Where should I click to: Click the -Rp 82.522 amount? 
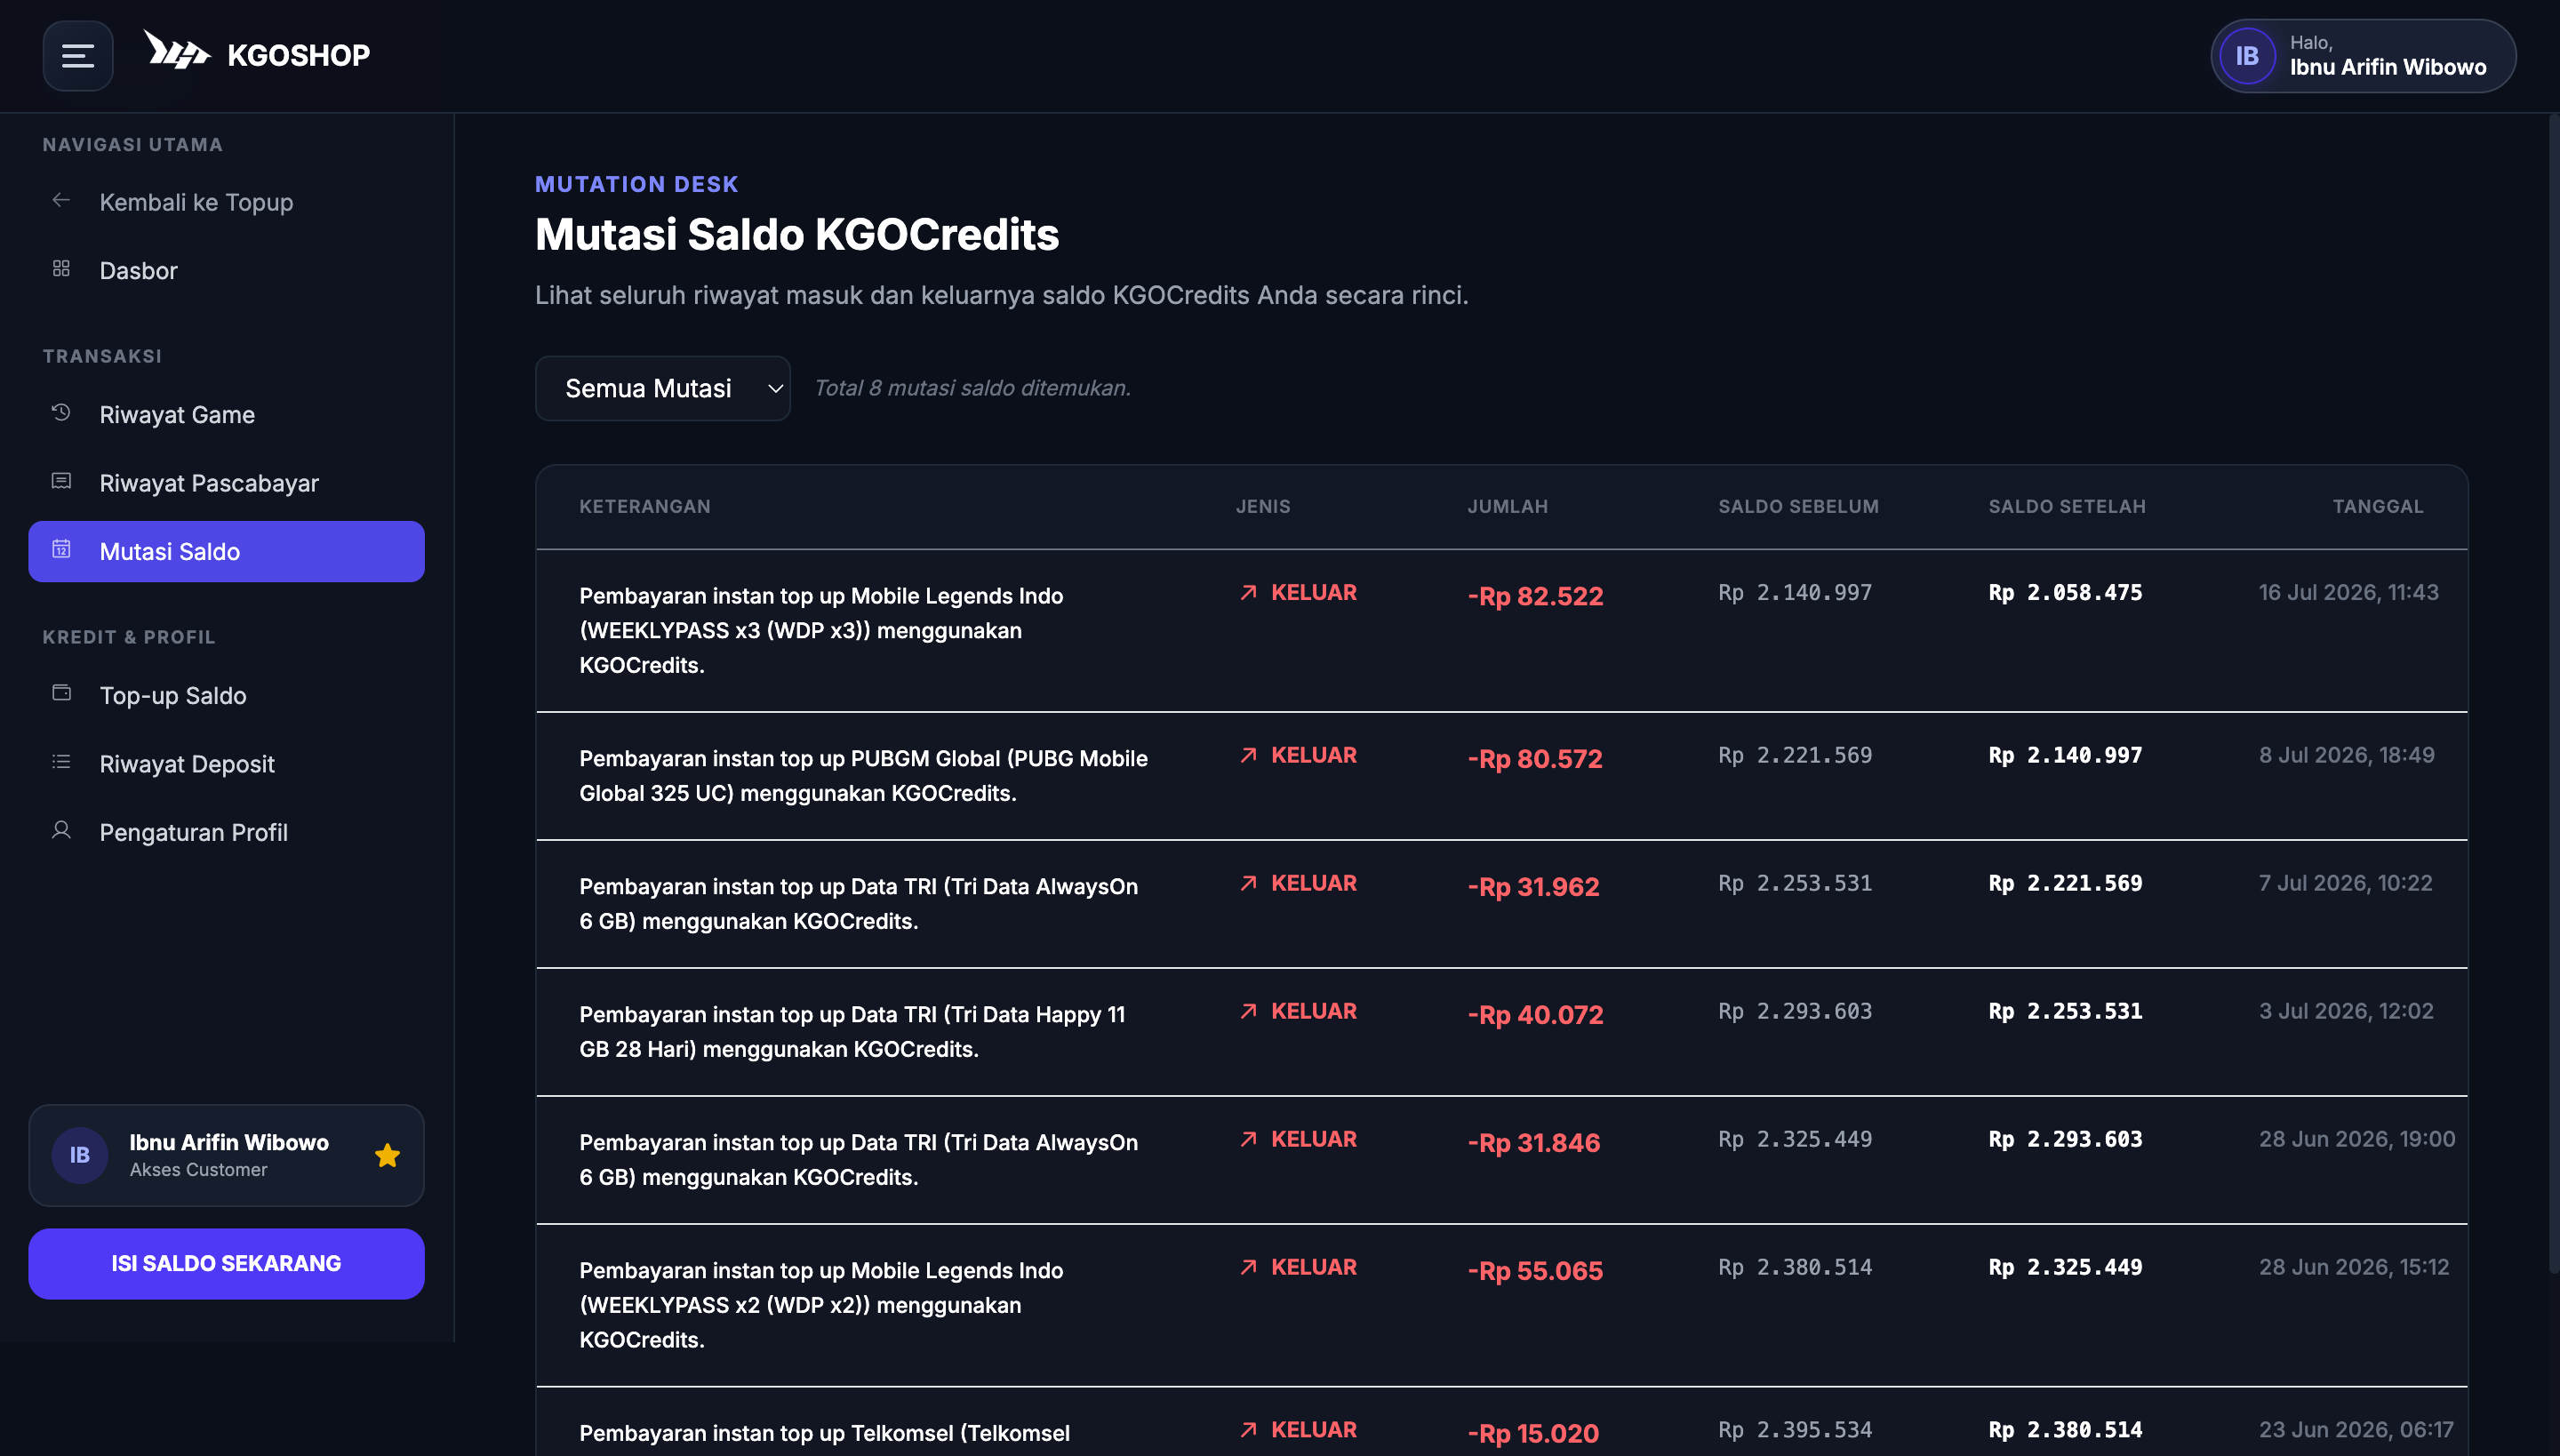1535,596
